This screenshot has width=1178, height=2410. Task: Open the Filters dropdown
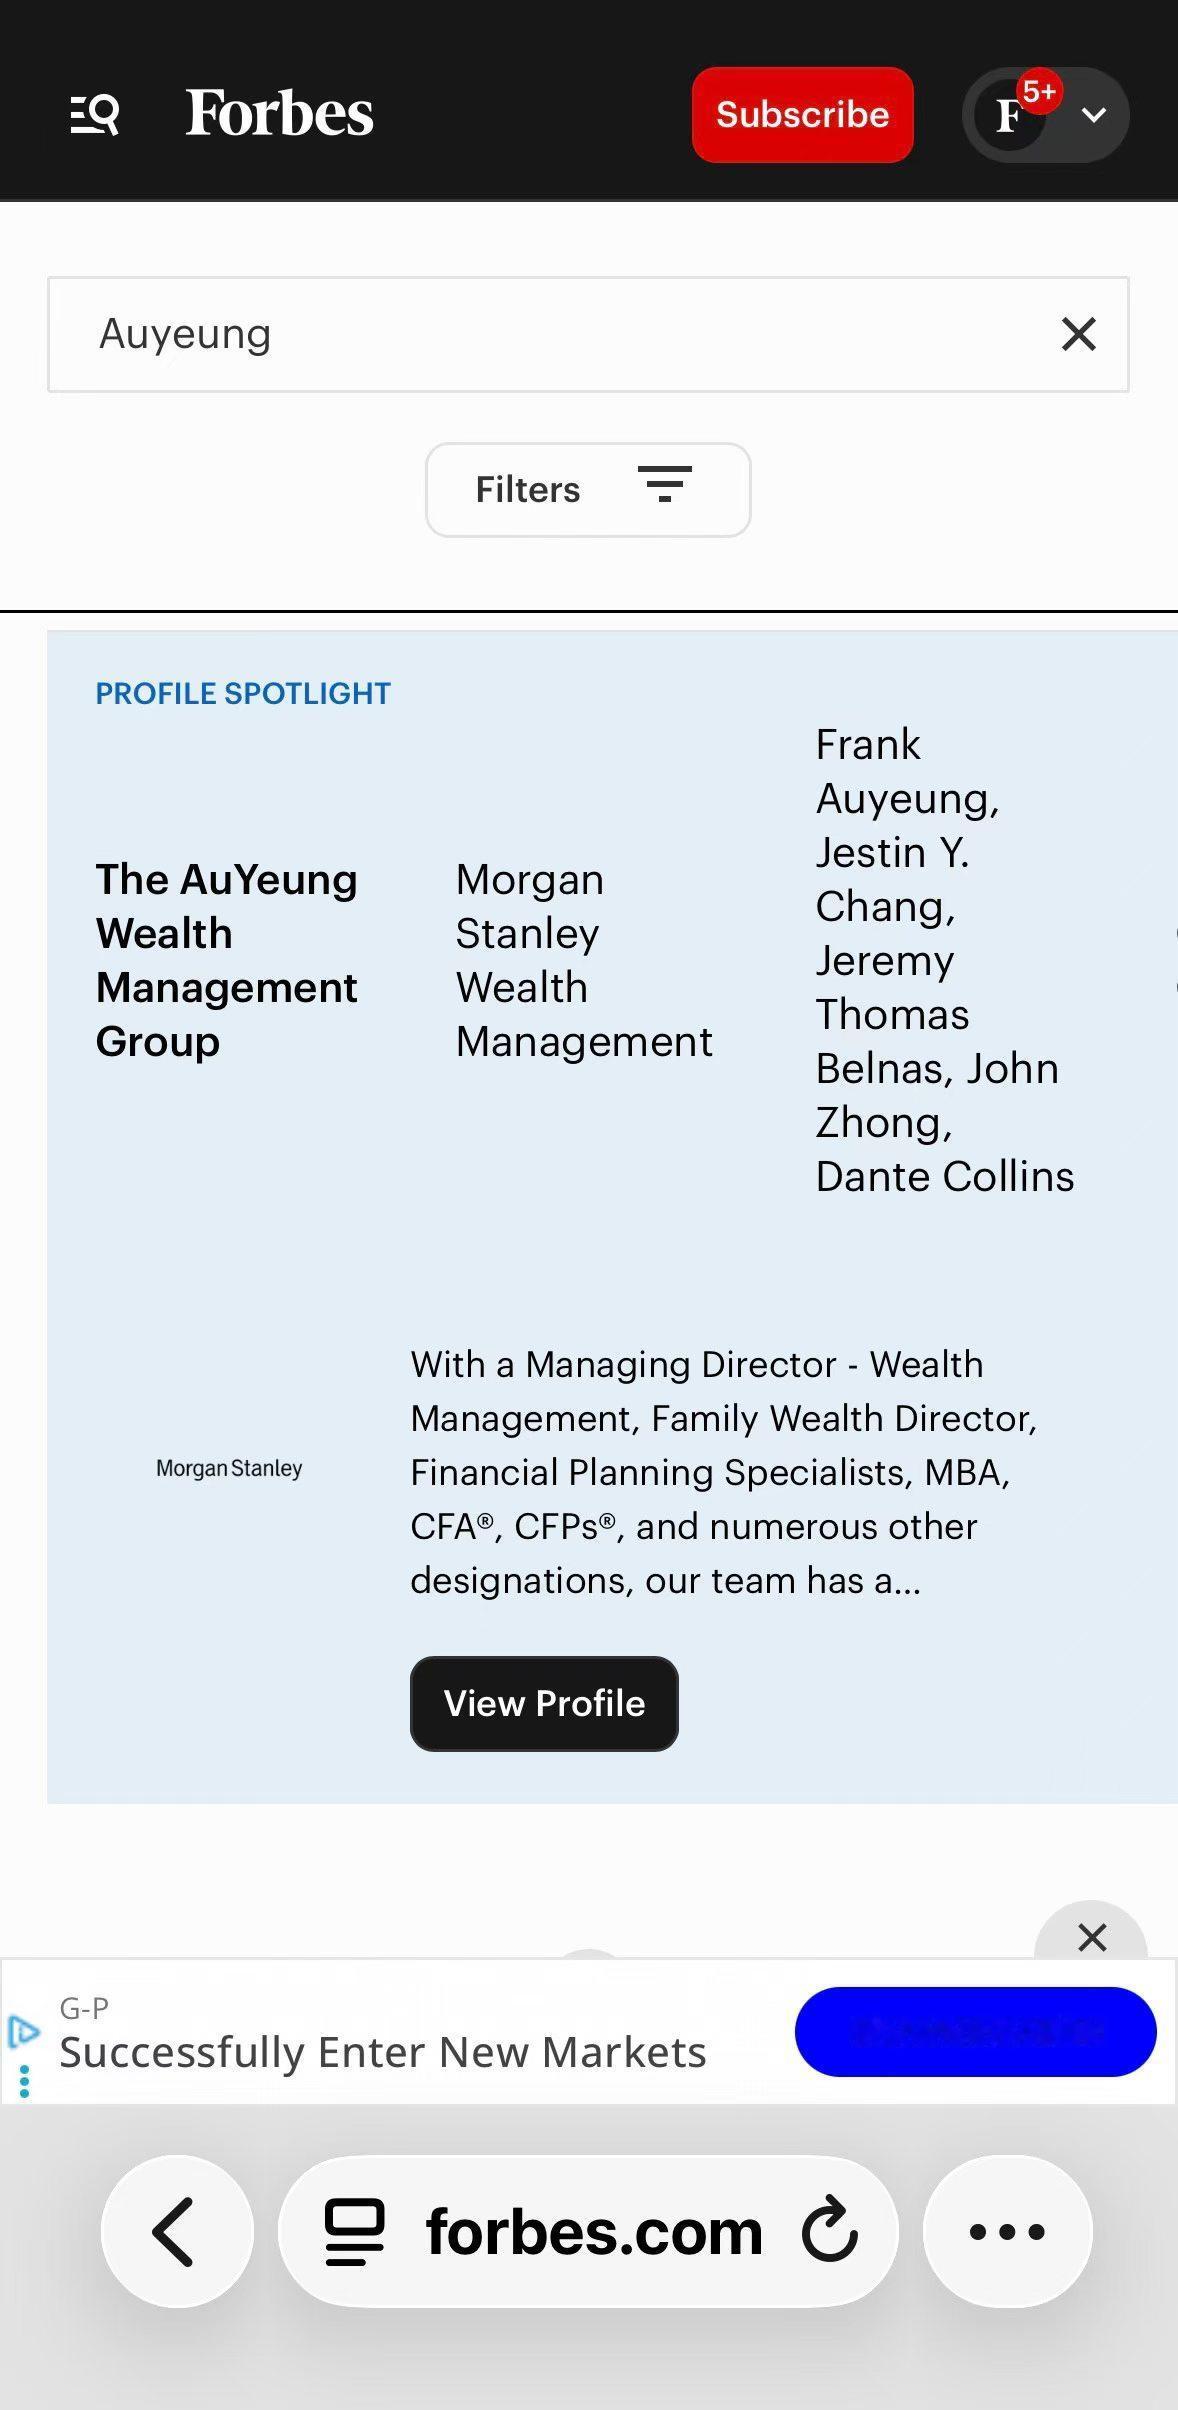pos(588,490)
